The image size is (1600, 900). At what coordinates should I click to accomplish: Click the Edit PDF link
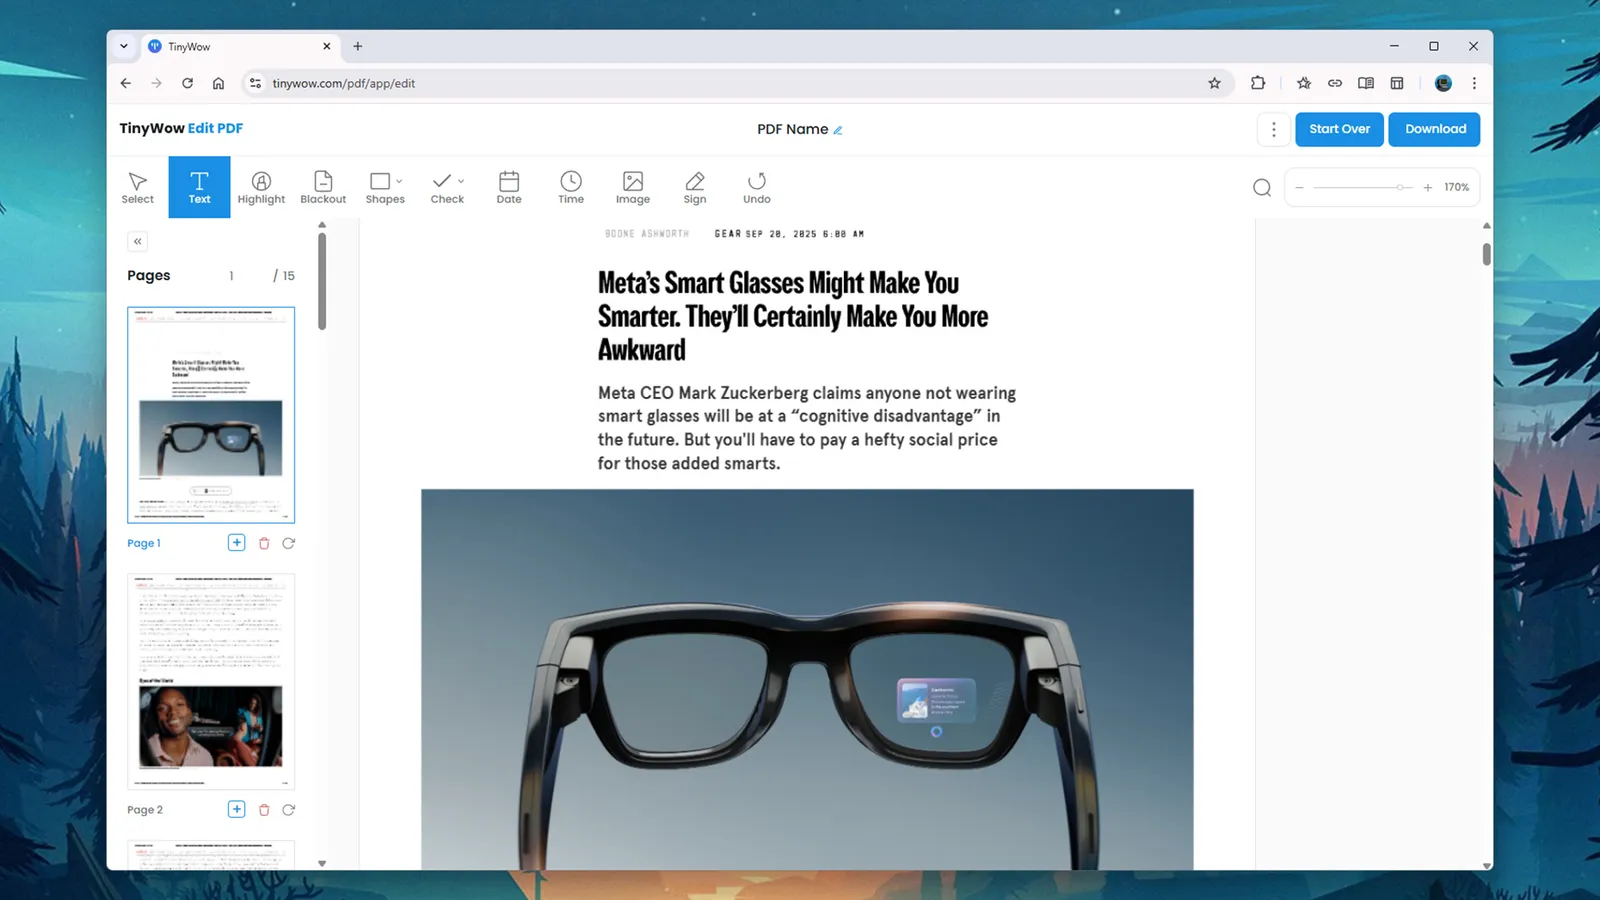coord(215,128)
